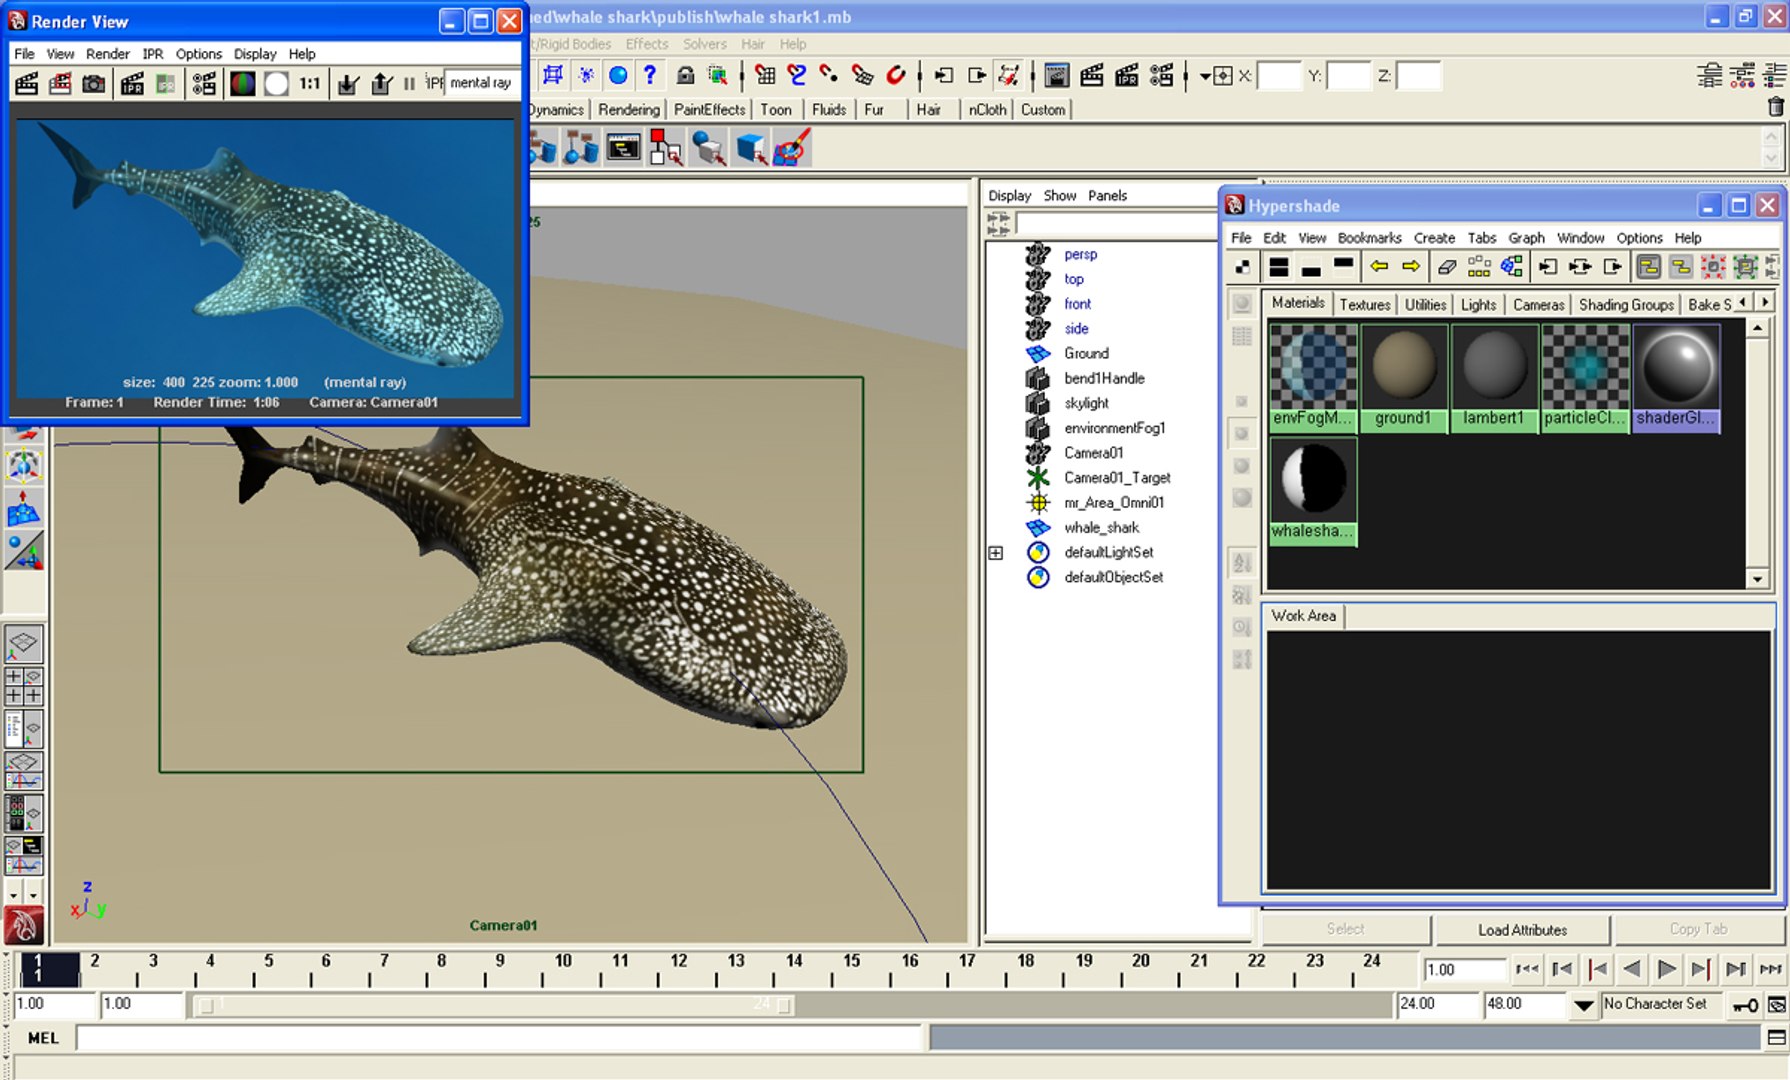Start IPR render with the IPR clapboard icon
Screen dimensions: 1790x1080
pyautogui.click(x=133, y=84)
